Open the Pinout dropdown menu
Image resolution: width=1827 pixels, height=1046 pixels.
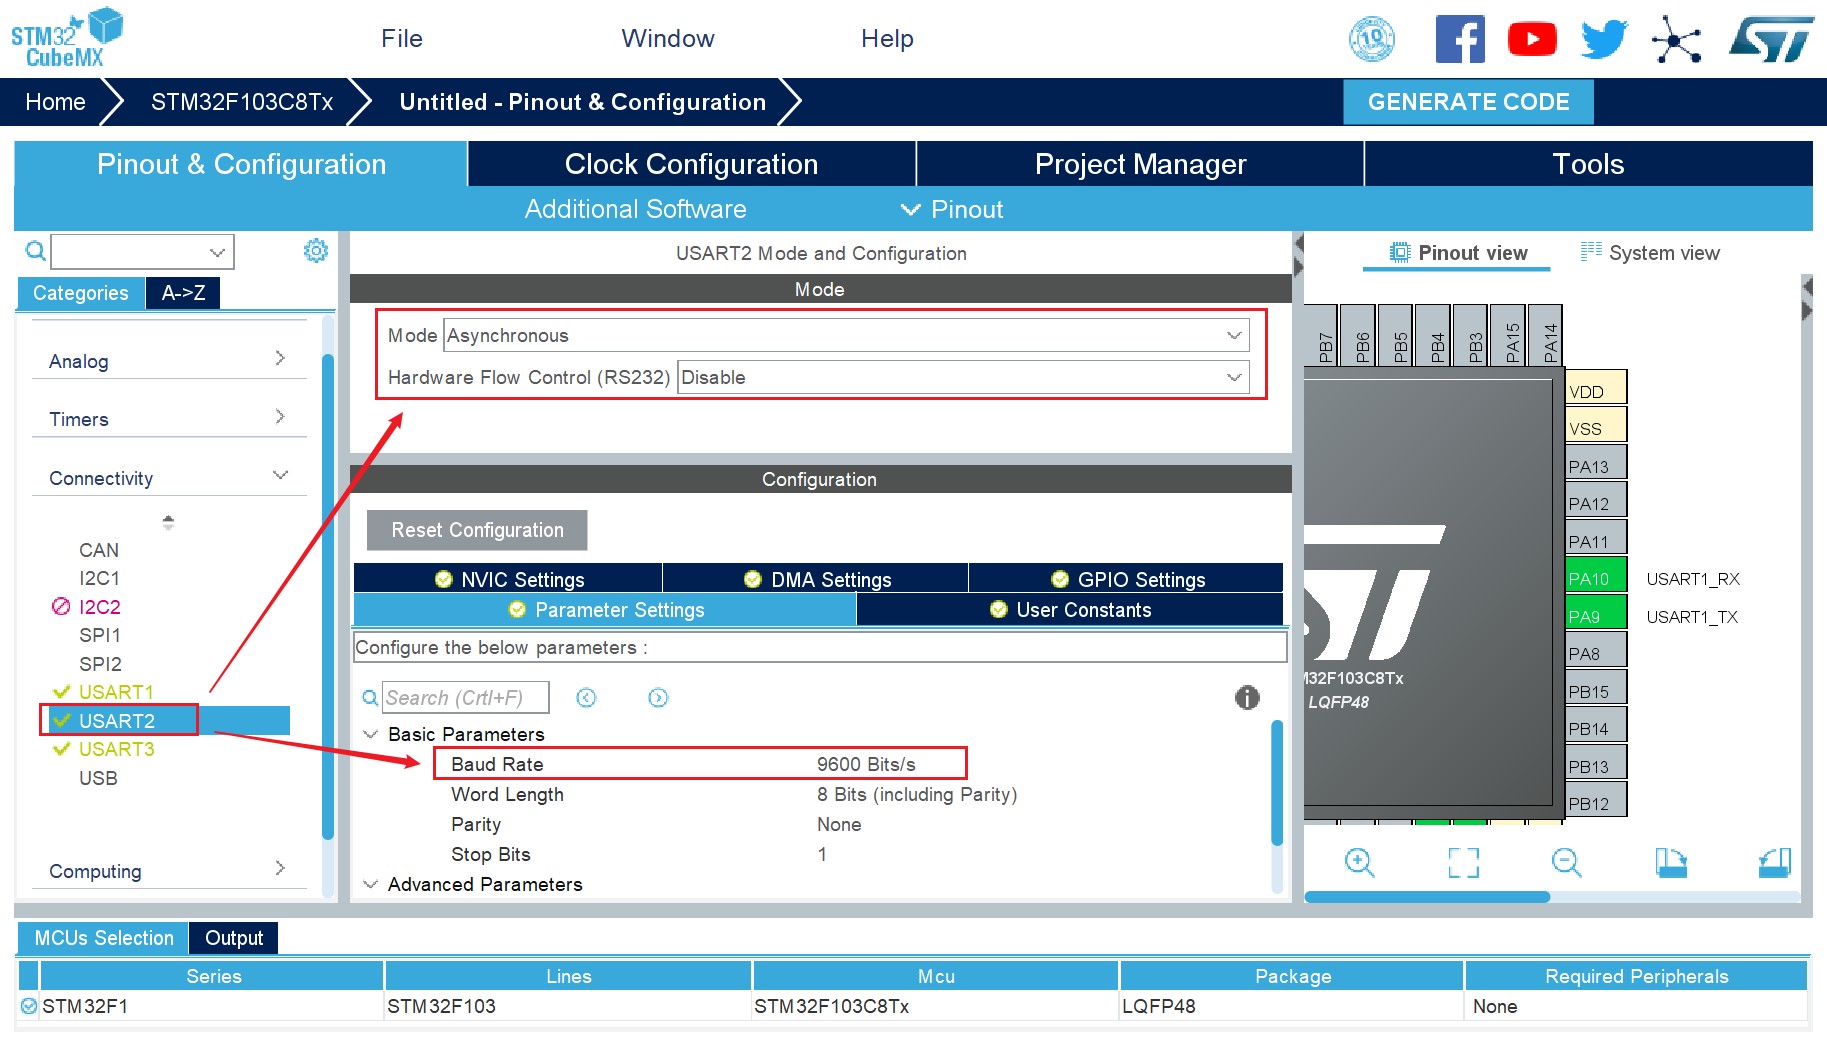point(952,209)
